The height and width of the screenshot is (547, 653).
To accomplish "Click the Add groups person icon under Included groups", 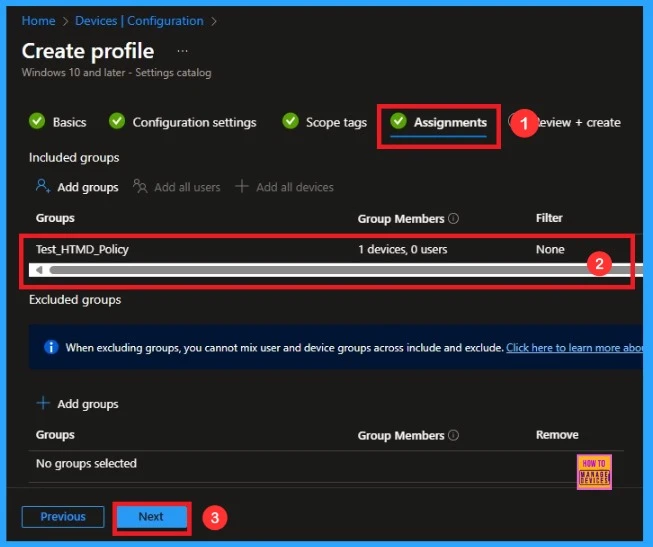I will 43,187.
